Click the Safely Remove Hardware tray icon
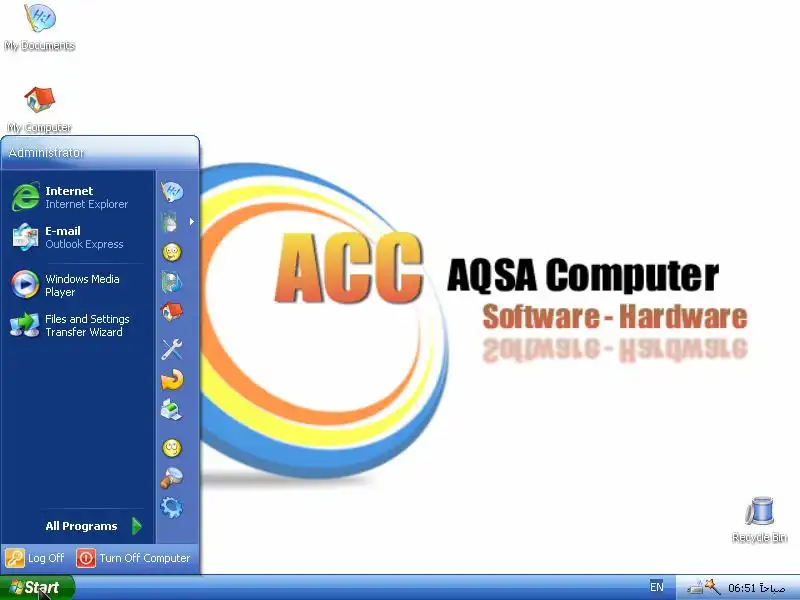800x600 pixels. (694, 588)
